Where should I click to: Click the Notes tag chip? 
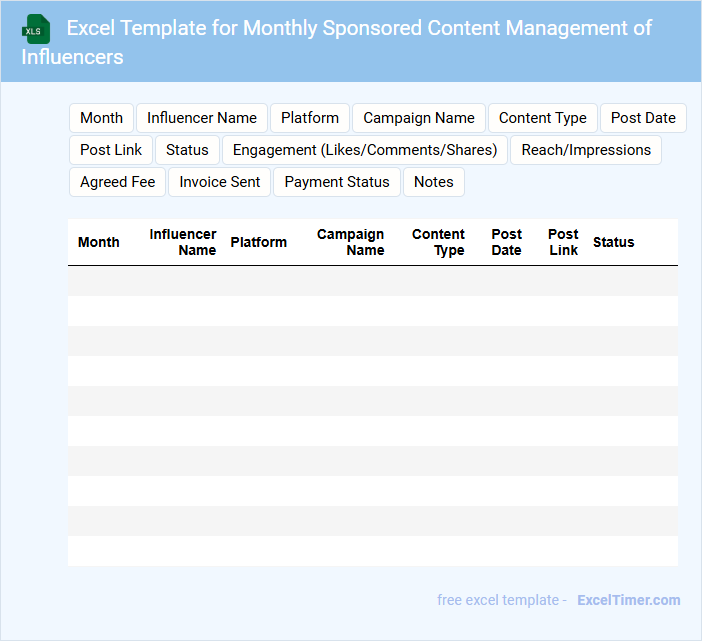click(434, 182)
